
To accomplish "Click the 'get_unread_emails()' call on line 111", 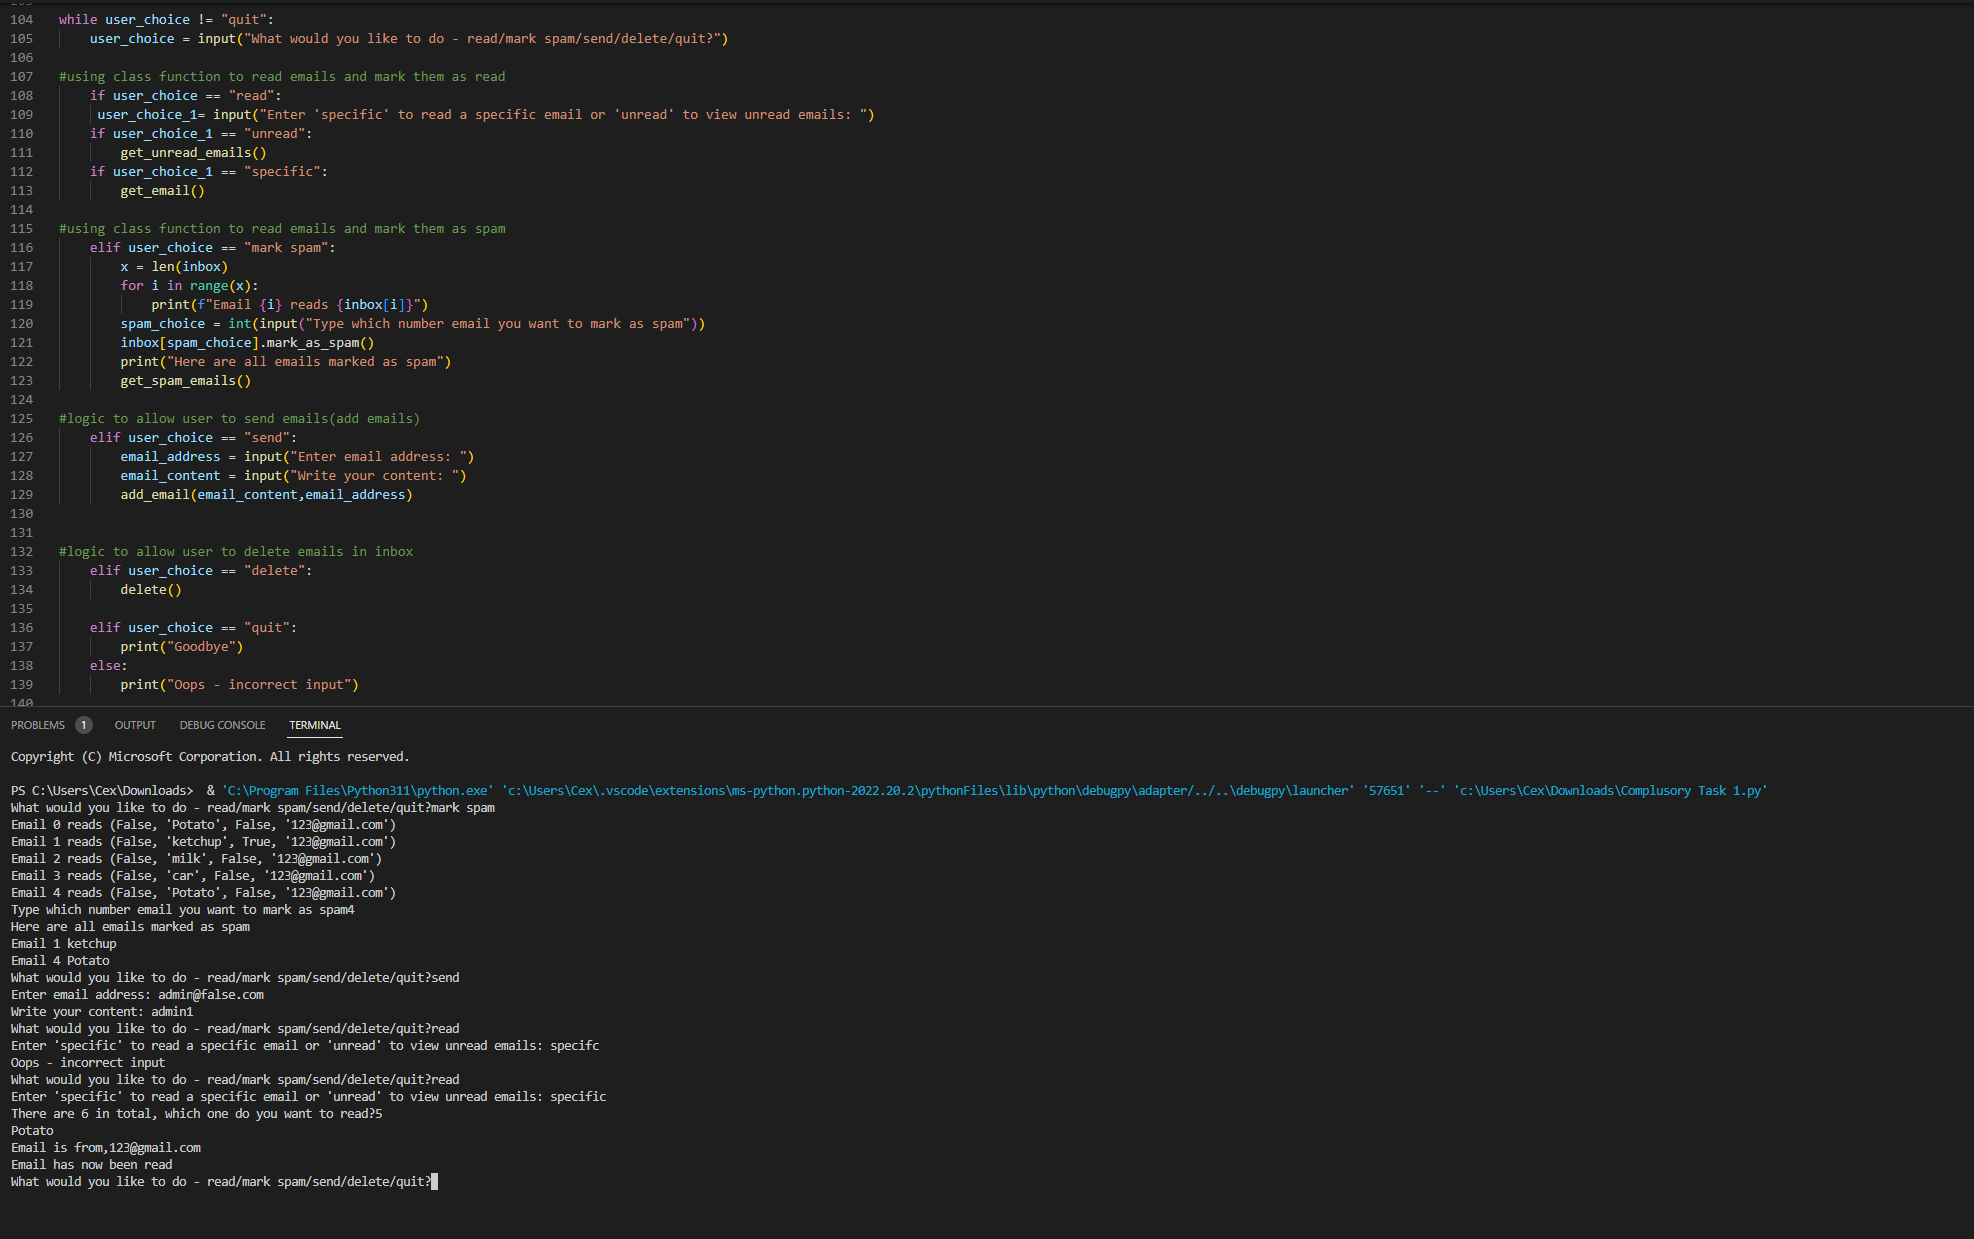I will point(194,153).
